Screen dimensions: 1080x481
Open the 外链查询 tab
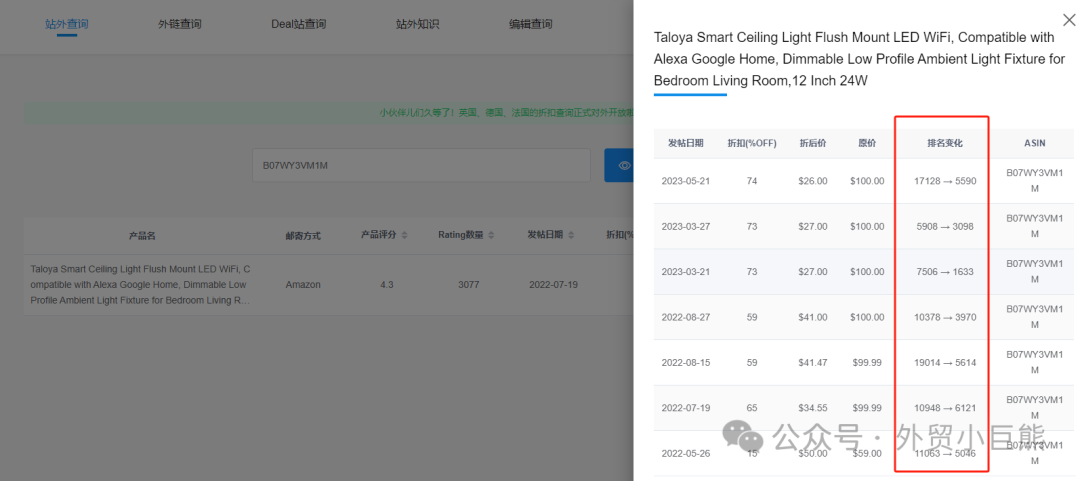[x=180, y=24]
